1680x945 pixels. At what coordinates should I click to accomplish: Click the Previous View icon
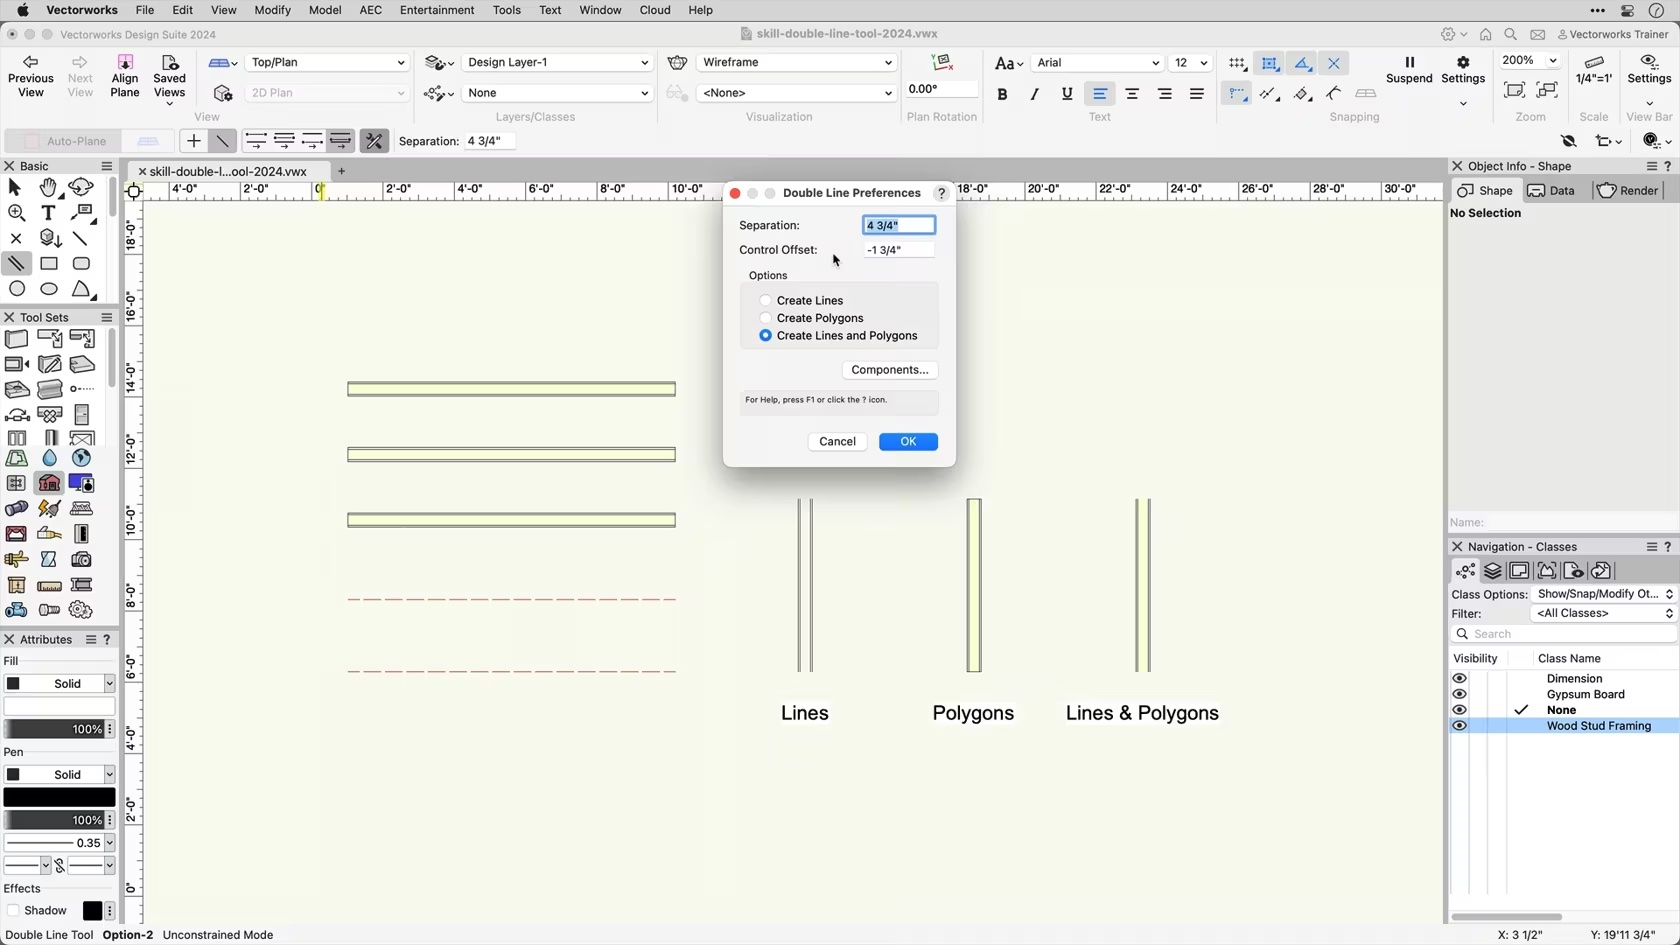coord(31,76)
